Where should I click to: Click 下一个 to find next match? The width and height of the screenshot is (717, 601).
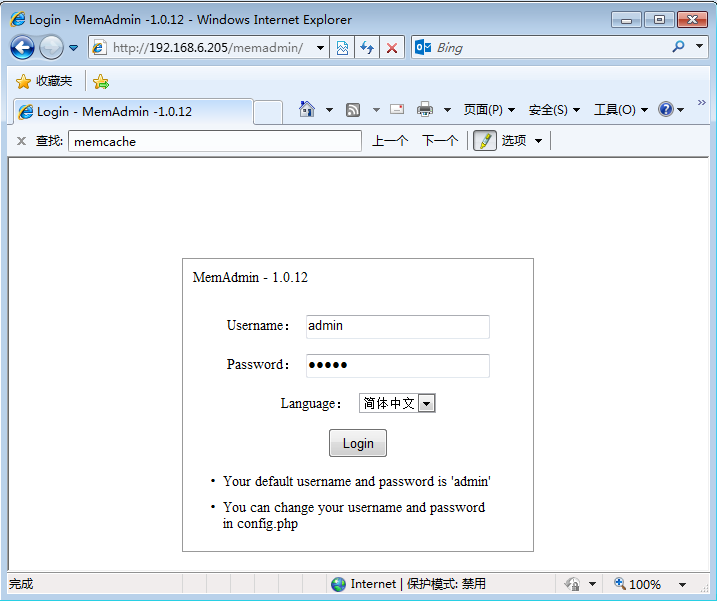coord(440,141)
